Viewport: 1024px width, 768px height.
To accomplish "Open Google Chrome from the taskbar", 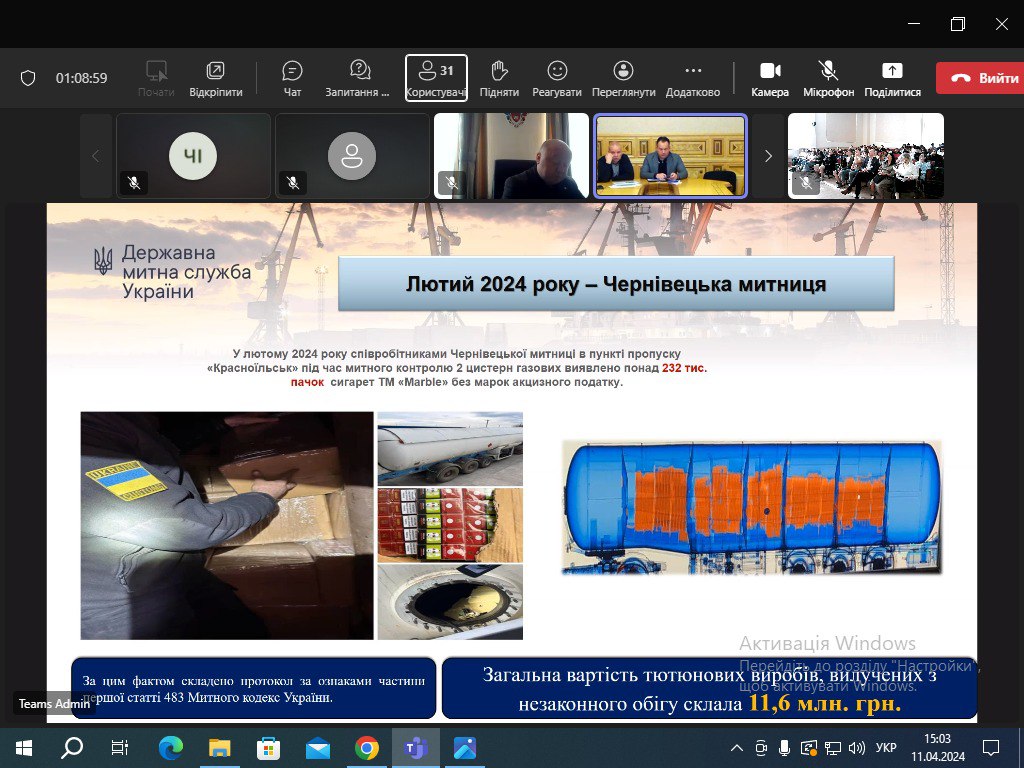I will coord(367,747).
